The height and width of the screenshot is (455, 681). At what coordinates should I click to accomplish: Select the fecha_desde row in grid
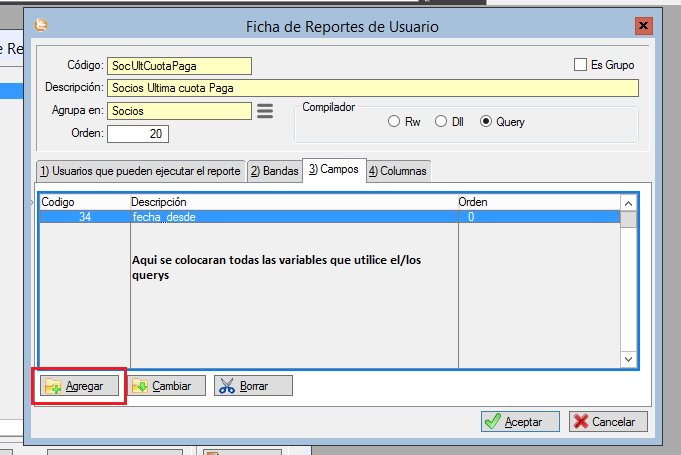290,216
